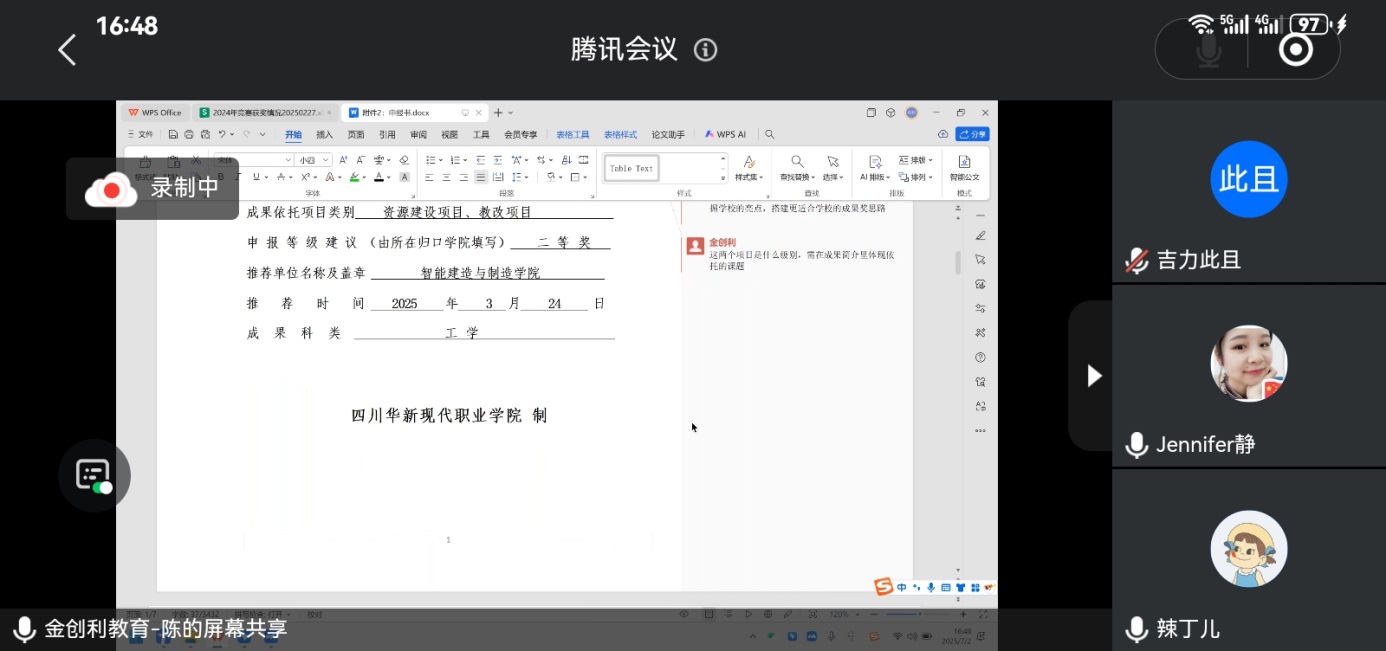Open the font size dropdown showing 小四
1386x651 pixels.
pos(313,160)
